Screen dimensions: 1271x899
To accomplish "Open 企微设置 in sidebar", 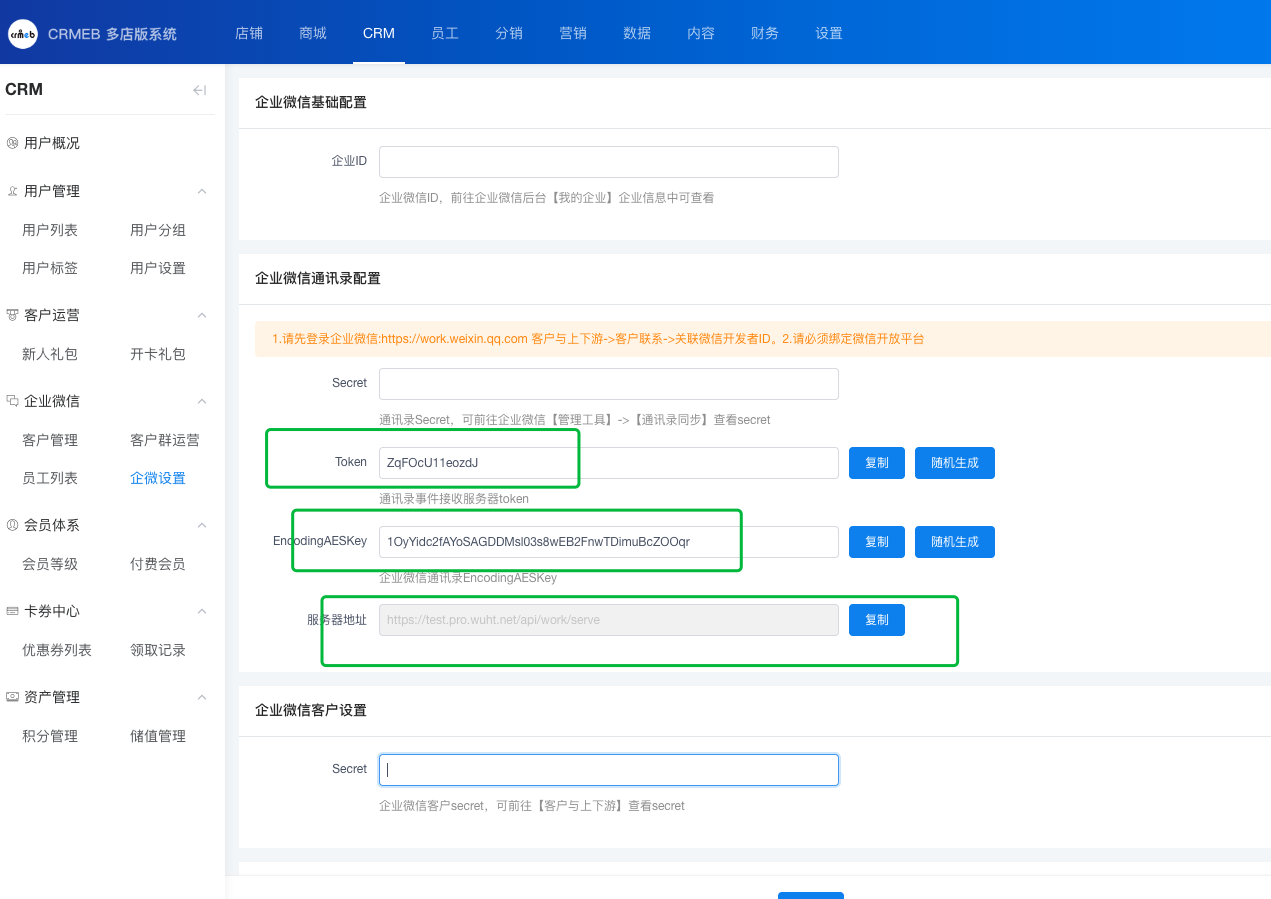I will pos(158,478).
